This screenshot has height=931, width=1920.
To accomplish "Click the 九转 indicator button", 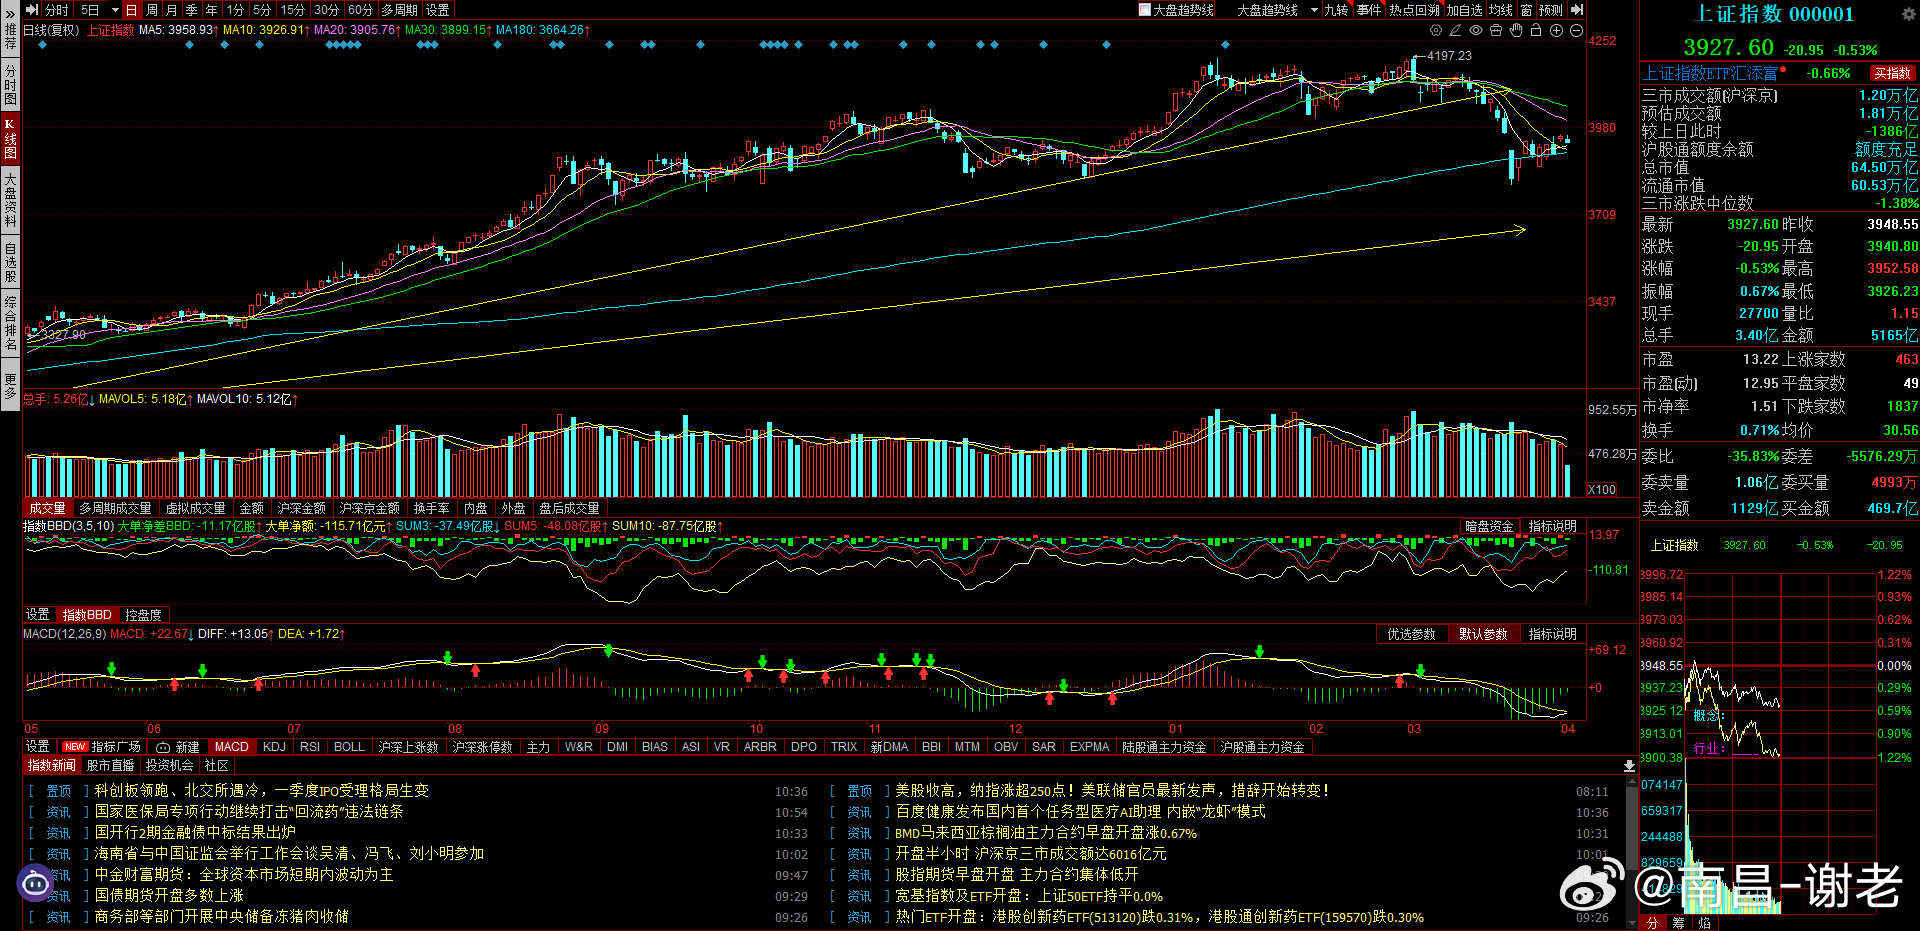I will 1336,10.
